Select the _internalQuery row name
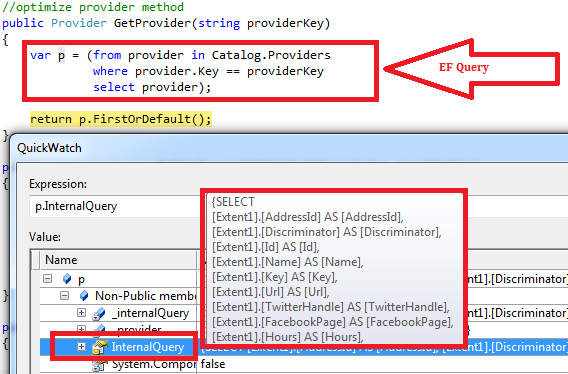568x374 pixels. pos(150,313)
